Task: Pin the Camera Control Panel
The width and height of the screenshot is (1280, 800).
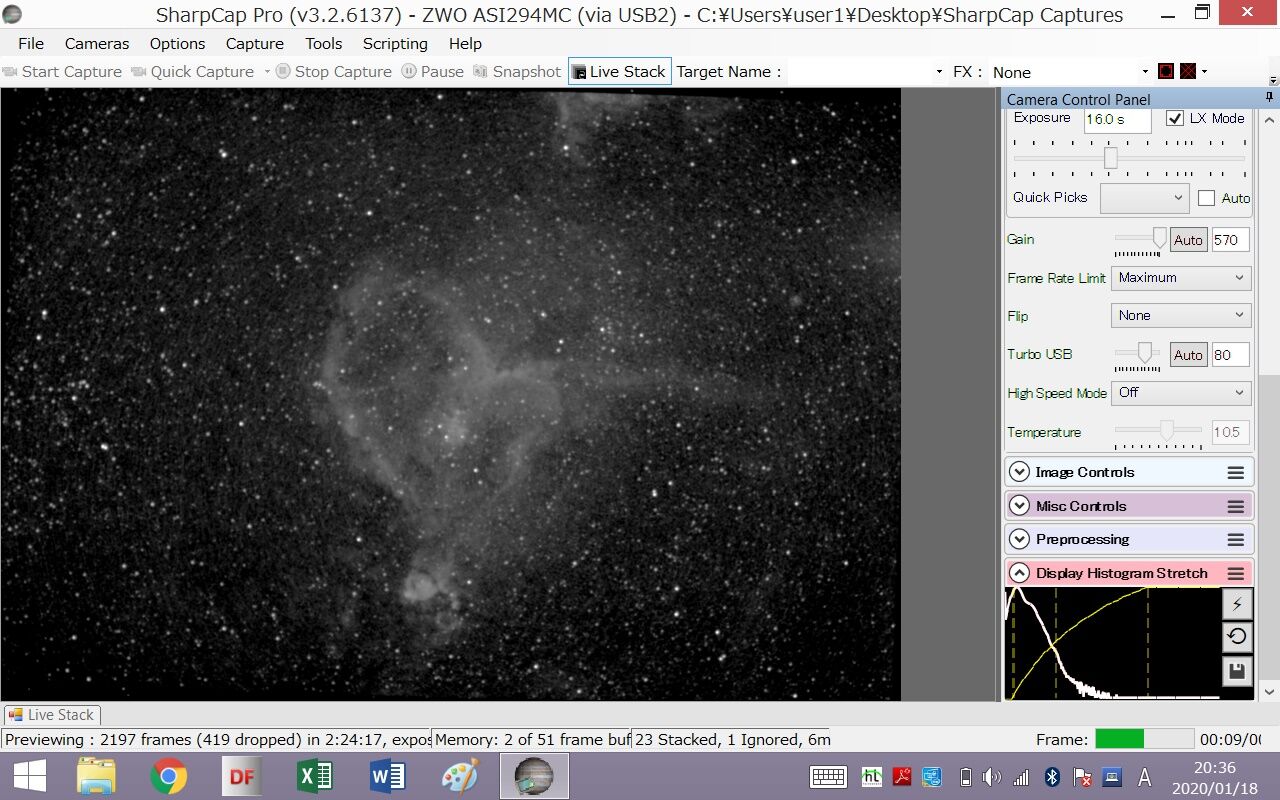Action: point(1269,98)
